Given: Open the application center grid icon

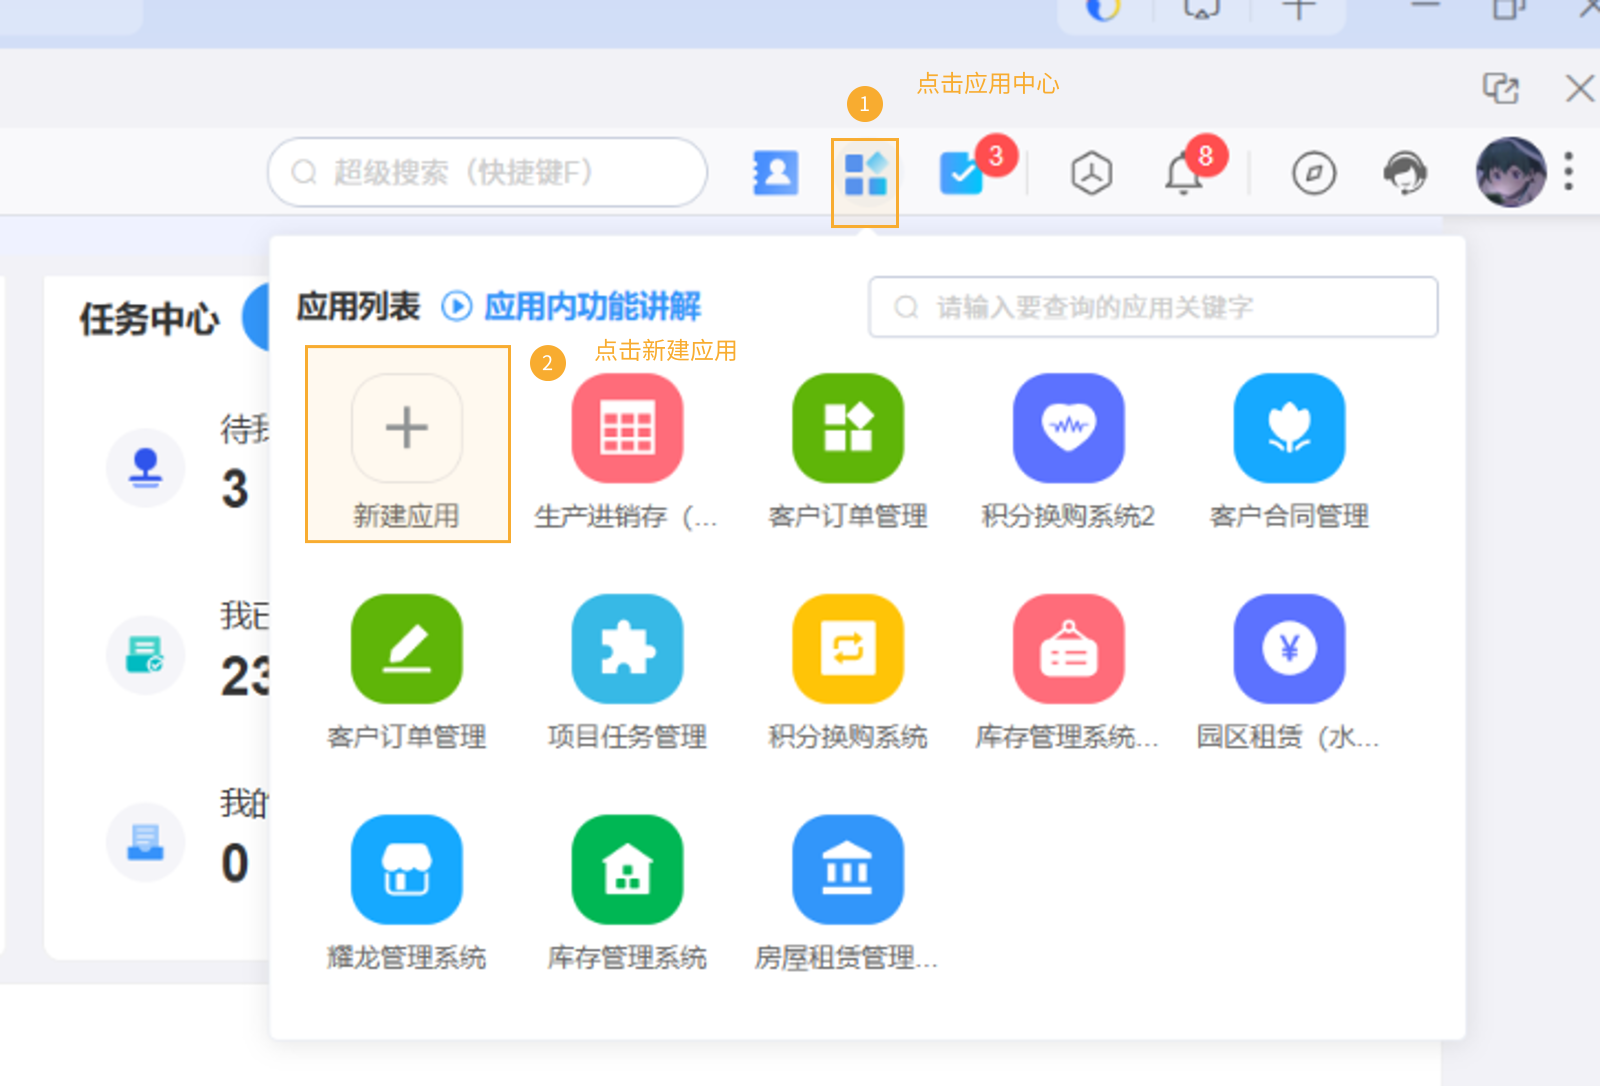Looking at the screenshot, I should click(866, 174).
